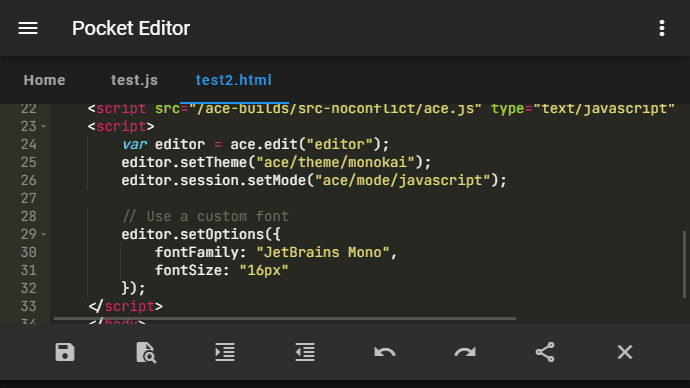
Task: Click line number 25 in the gutter
Action: [x=29, y=162]
